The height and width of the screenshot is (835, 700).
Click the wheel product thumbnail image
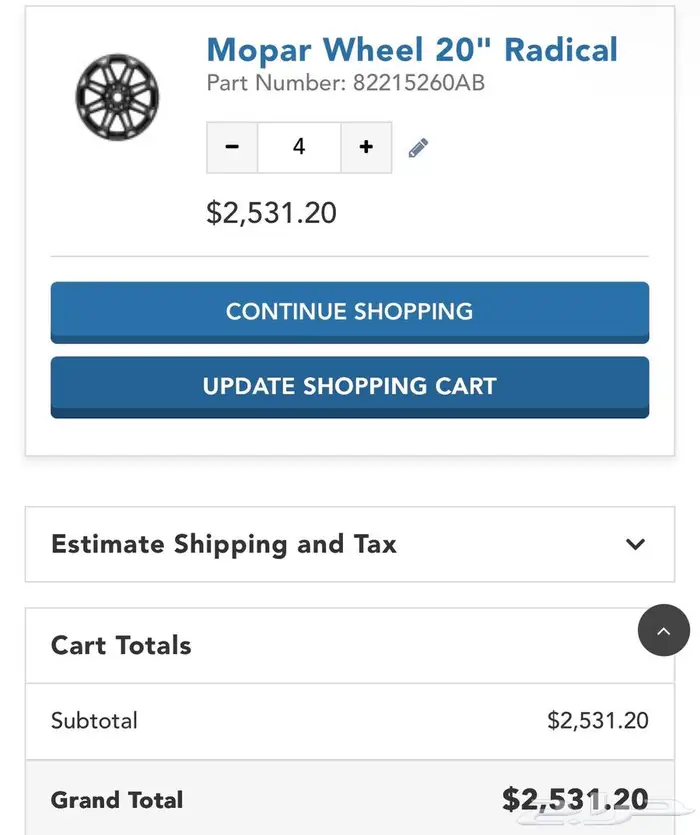point(117,97)
